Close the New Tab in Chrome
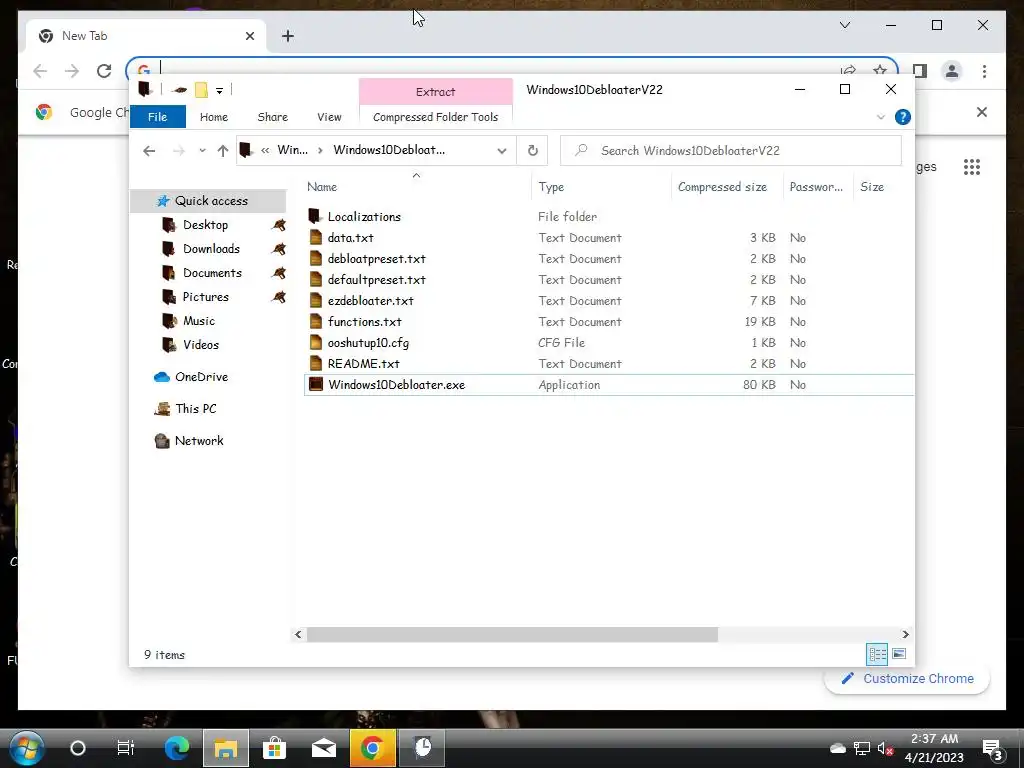 249,36
